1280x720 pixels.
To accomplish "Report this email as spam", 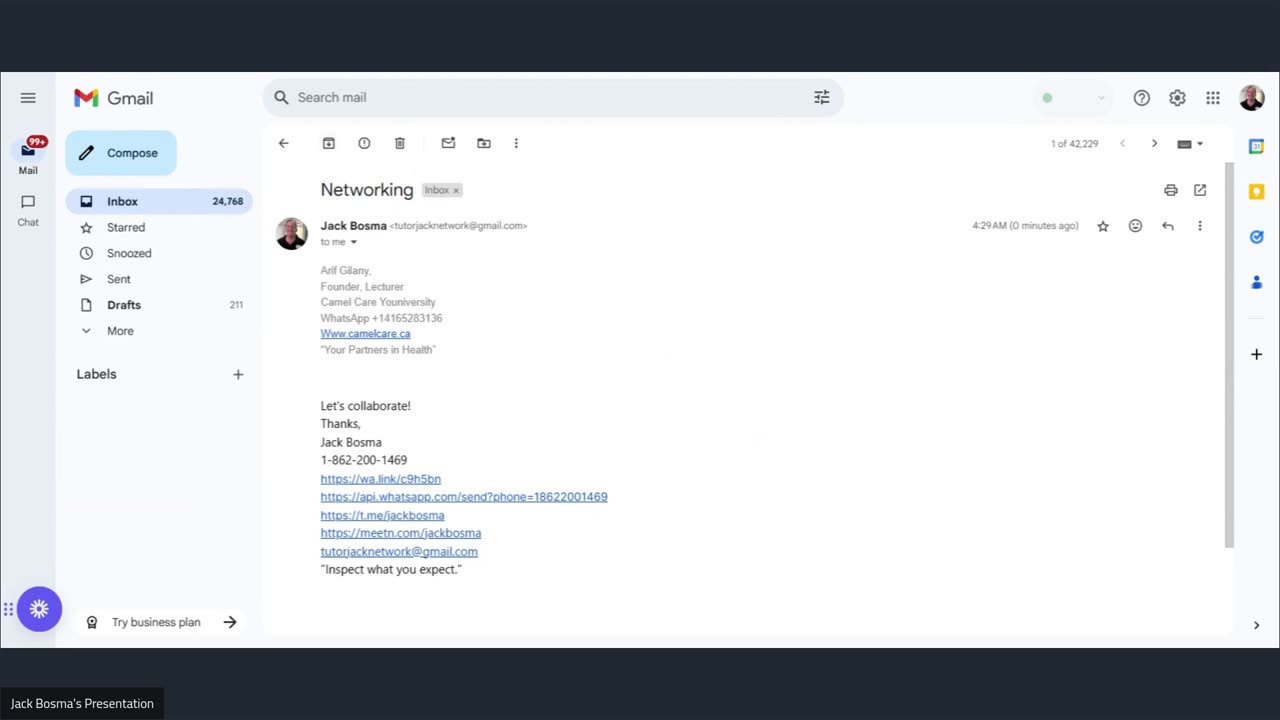I will point(364,143).
